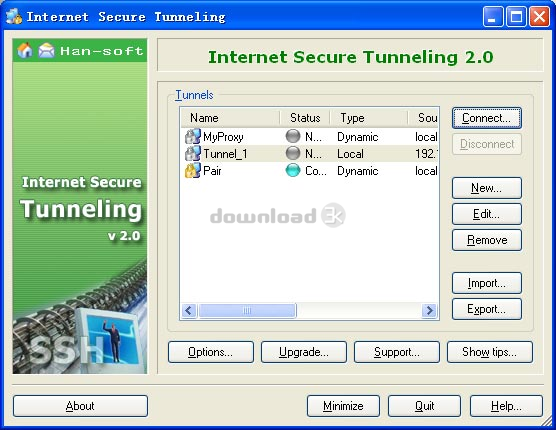
Task: Click the cyan connected status orb for Pair
Action: [x=293, y=171]
